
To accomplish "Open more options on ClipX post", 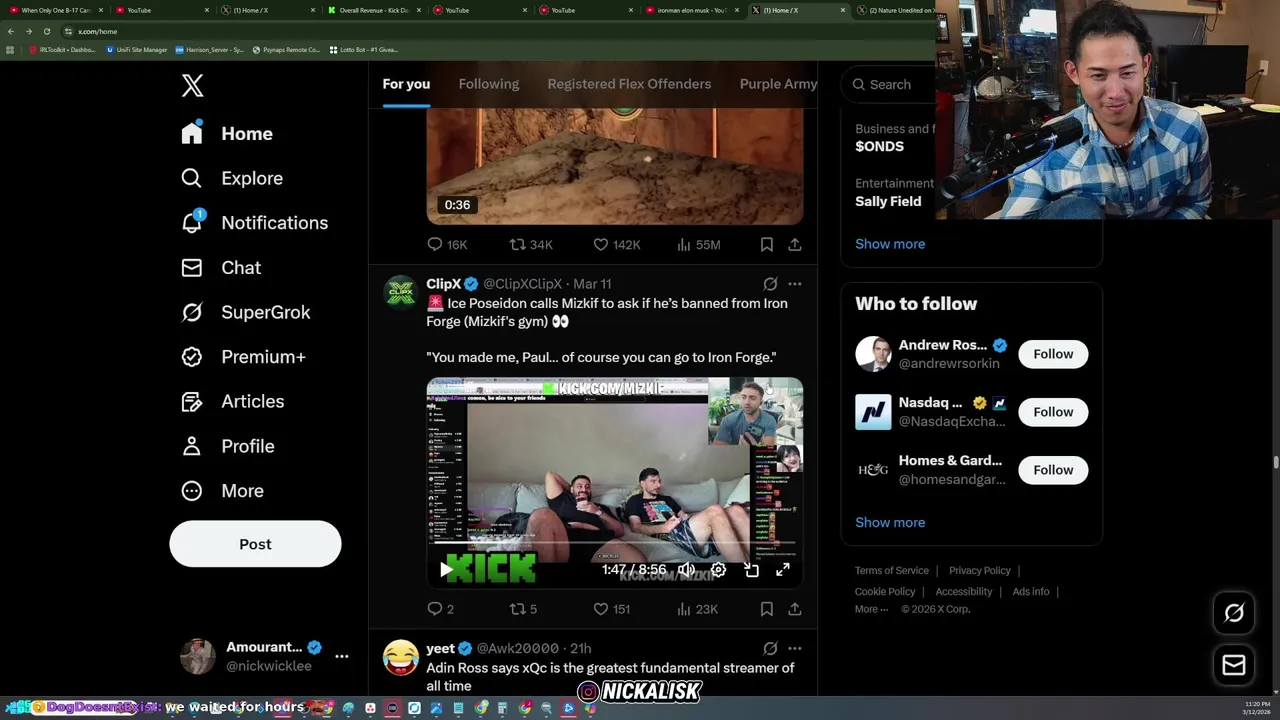I will point(795,284).
